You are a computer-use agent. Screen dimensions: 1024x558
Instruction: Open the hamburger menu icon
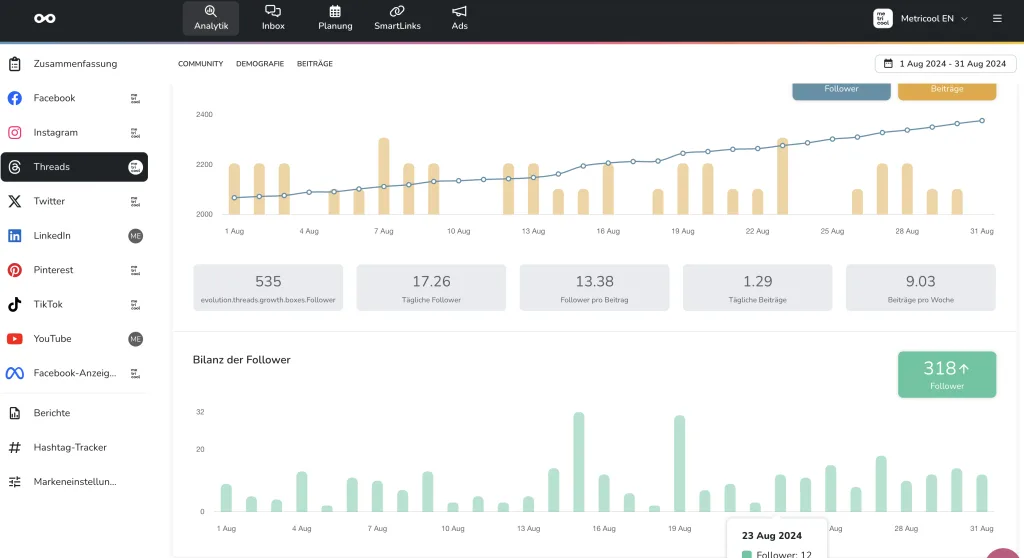point(997,18)
